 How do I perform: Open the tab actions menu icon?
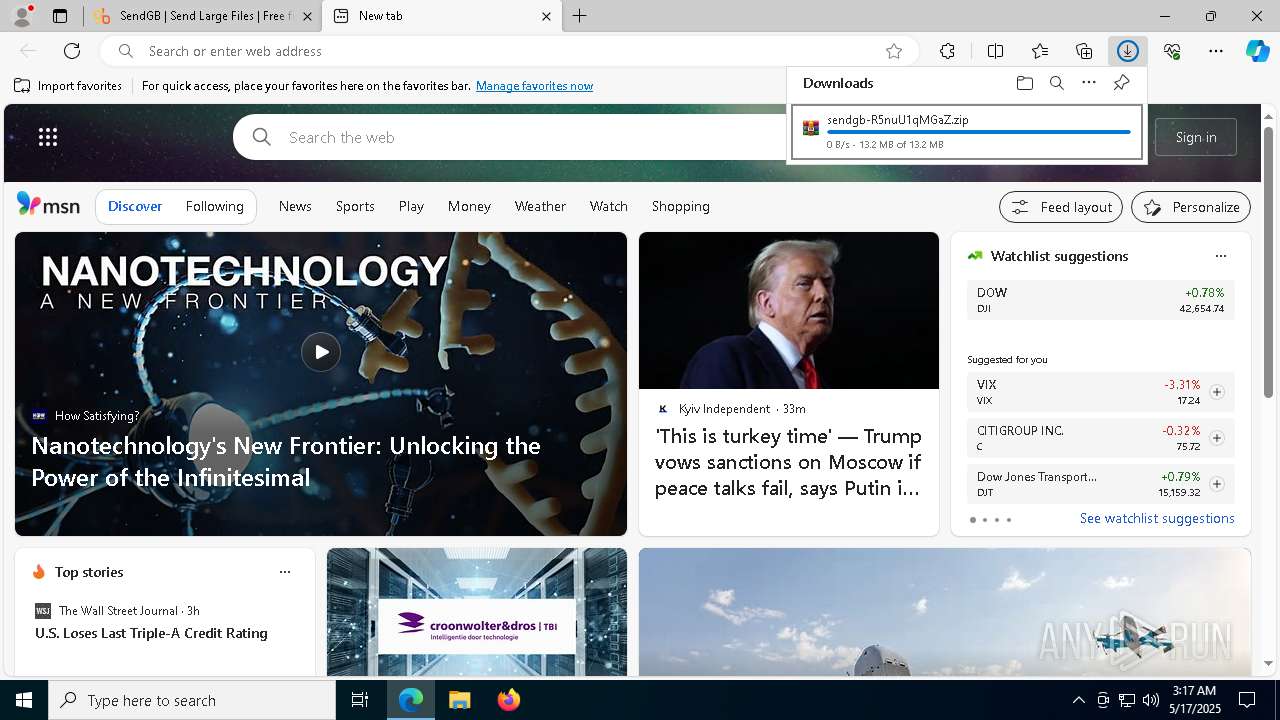[60, 16]
